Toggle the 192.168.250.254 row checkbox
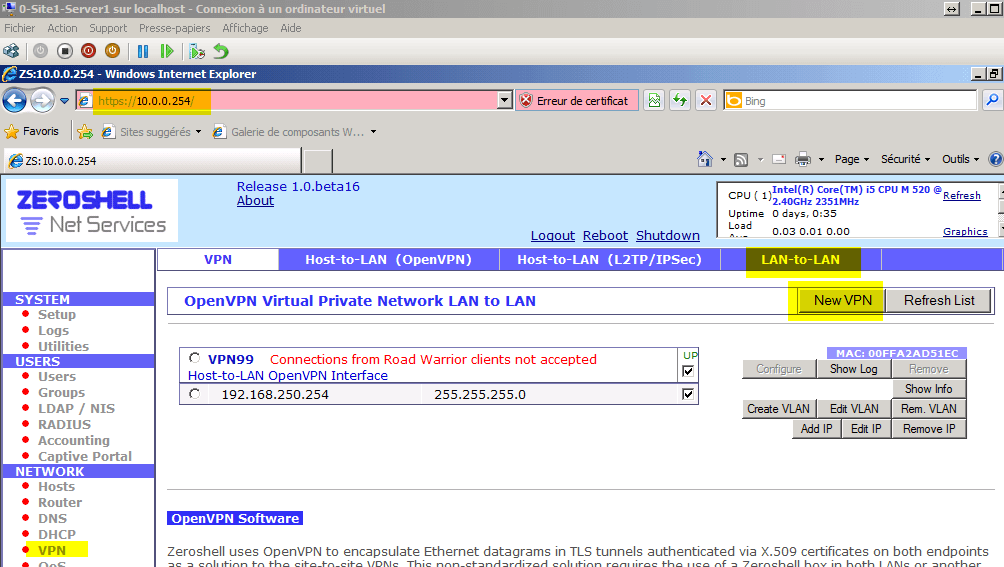 point(688,394)
